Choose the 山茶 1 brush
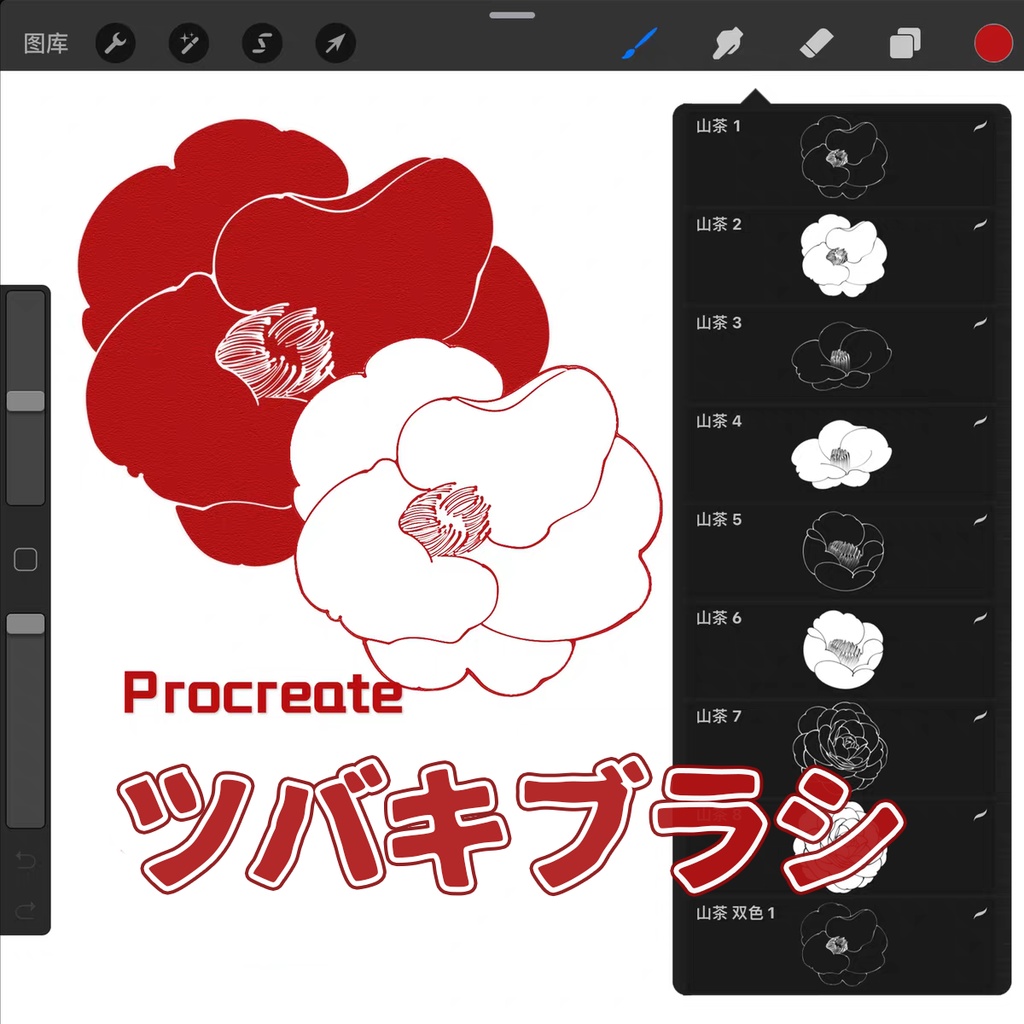1024x1024 pixels. pyautogui.click(x=841, y=157)
